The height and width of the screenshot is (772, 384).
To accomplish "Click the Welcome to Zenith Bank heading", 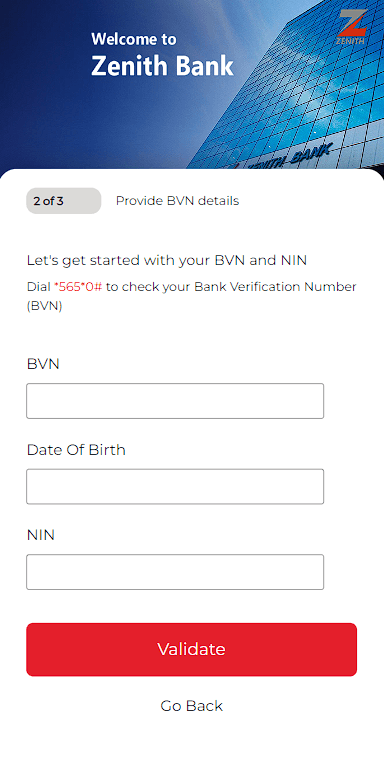I will click(162, 54).
